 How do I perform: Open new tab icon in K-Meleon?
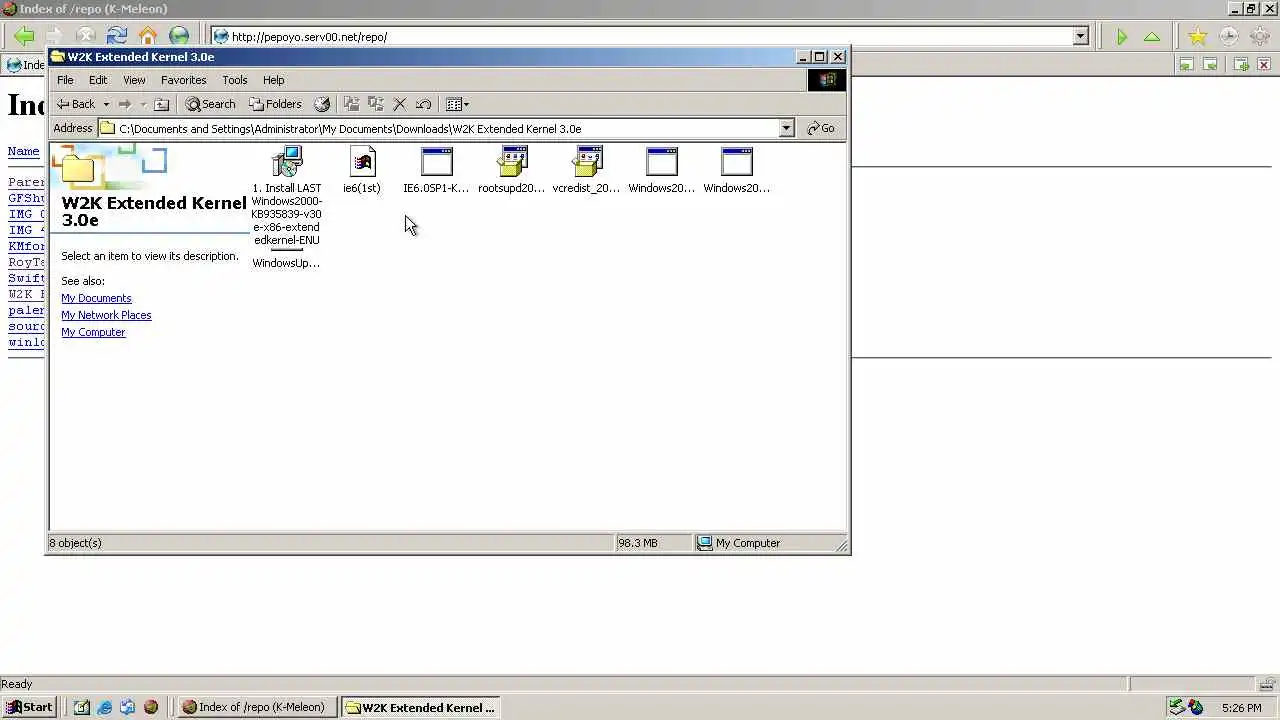(x=1241, y=65)
